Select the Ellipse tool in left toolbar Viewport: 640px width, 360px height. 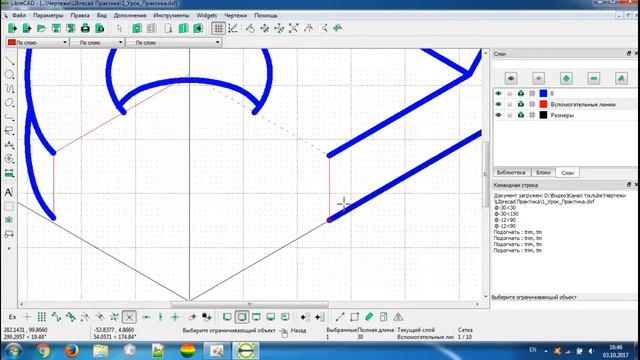pyautogui.click(x=9, y=103)
